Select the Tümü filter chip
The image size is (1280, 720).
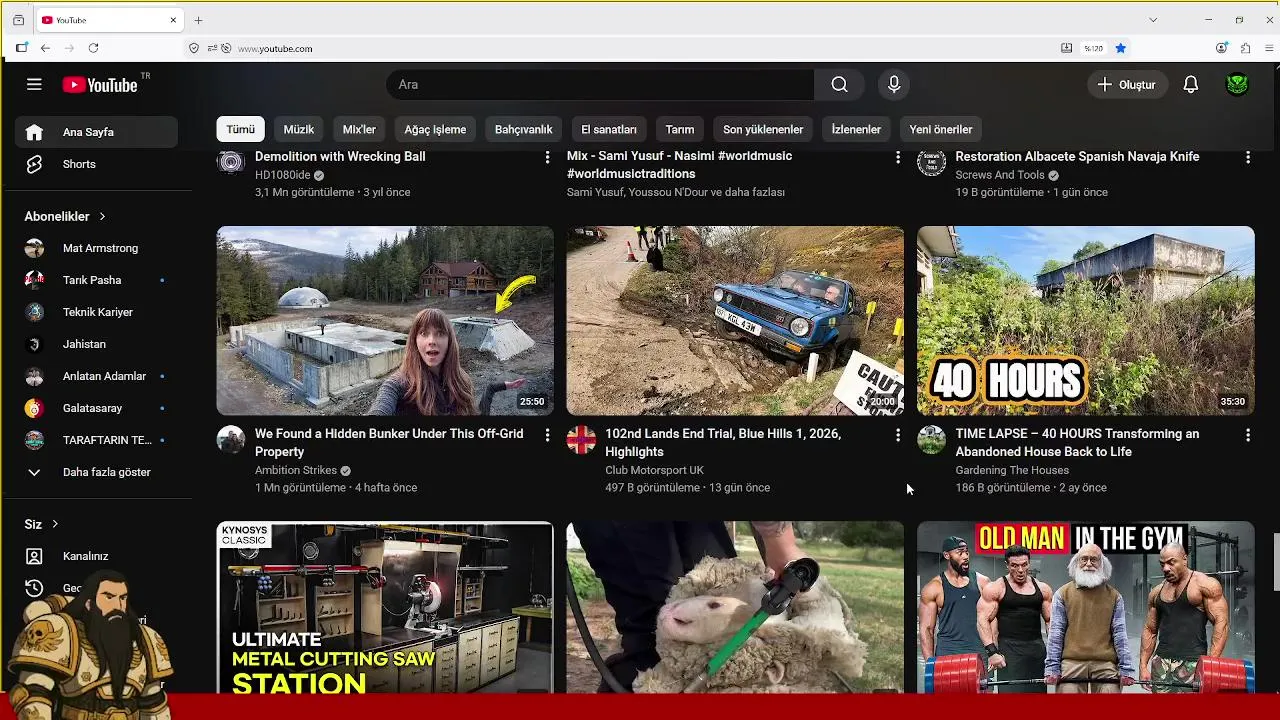(x=240, y=129)
